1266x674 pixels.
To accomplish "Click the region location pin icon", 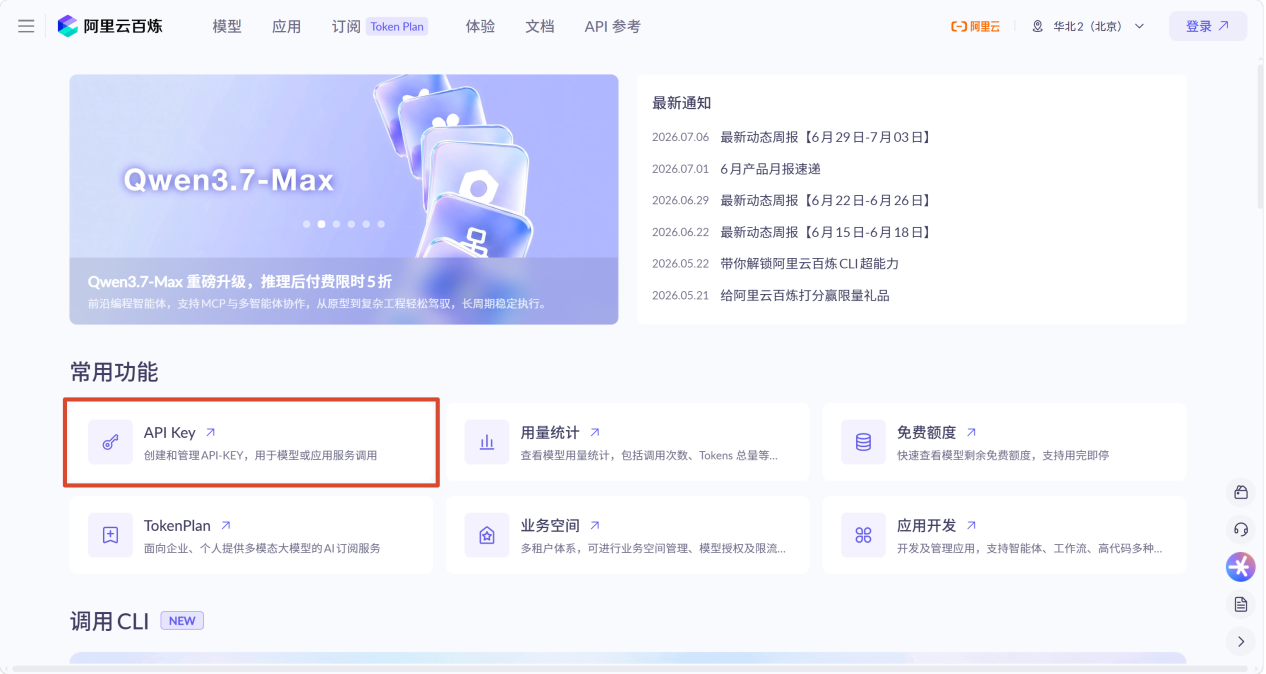I will tap(1038, 26).
